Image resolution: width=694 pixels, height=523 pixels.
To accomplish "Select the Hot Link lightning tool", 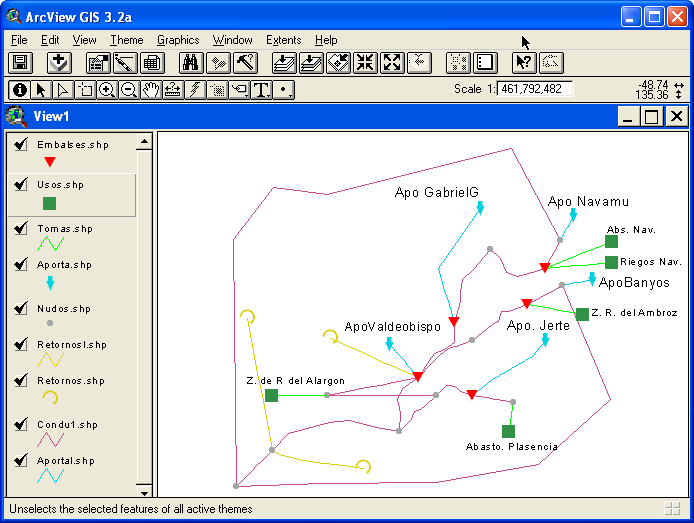I will coord(195,90).
